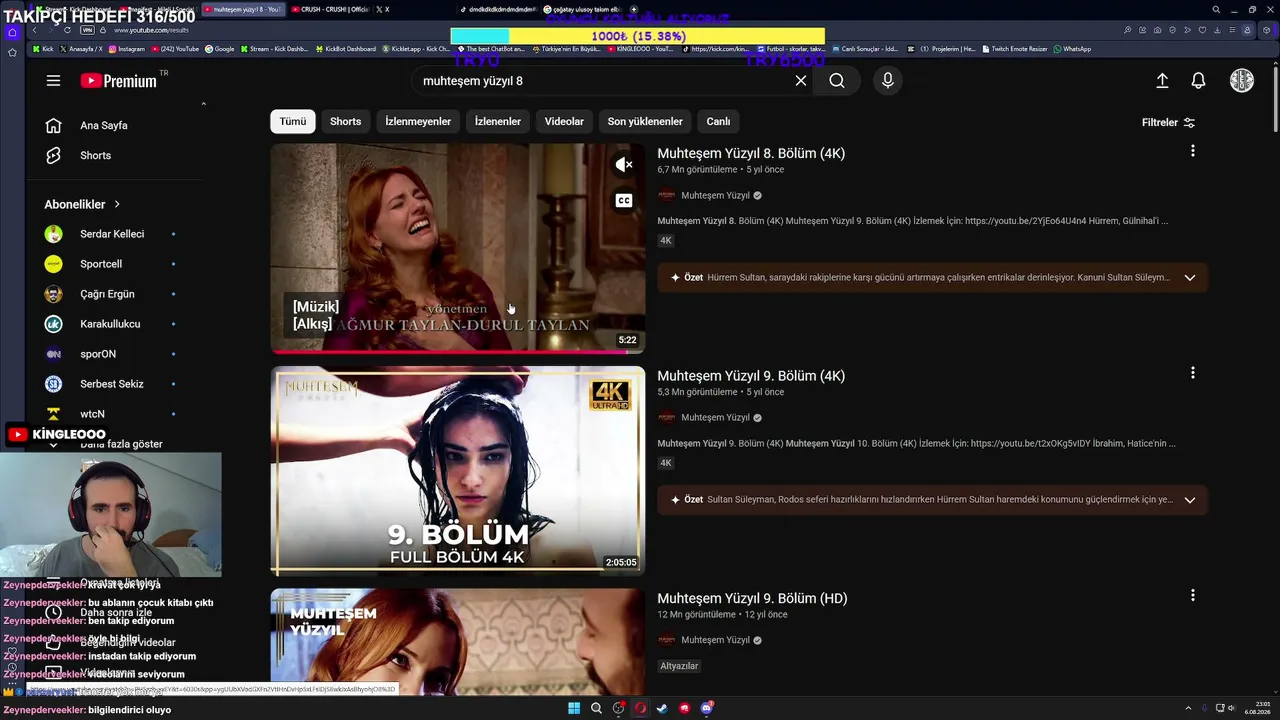Open the Instagram bookmark
Viewport: 1280px width, 720px height.
coord(126,49)
